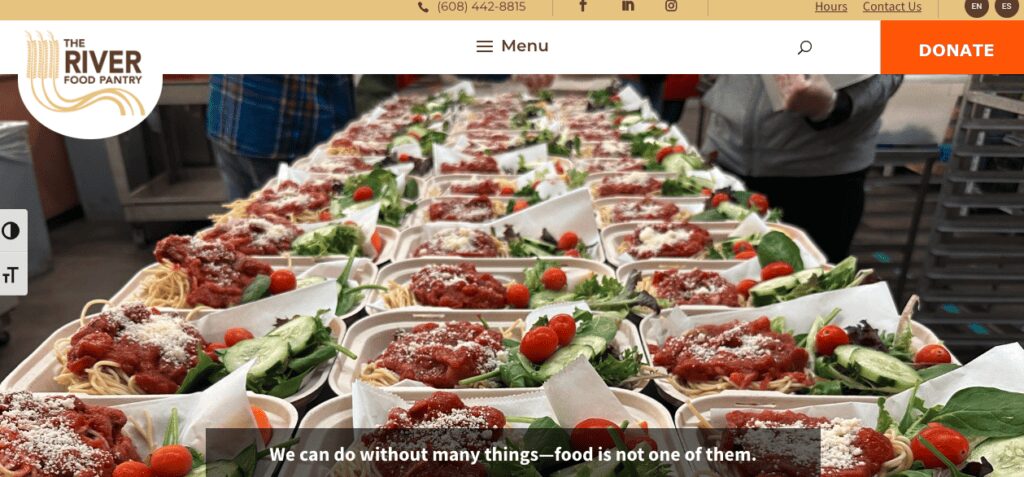Toggle high contrast mode
Viewport: 1024px width, 477px height.
pyautogui.click(x=11, y=231)
